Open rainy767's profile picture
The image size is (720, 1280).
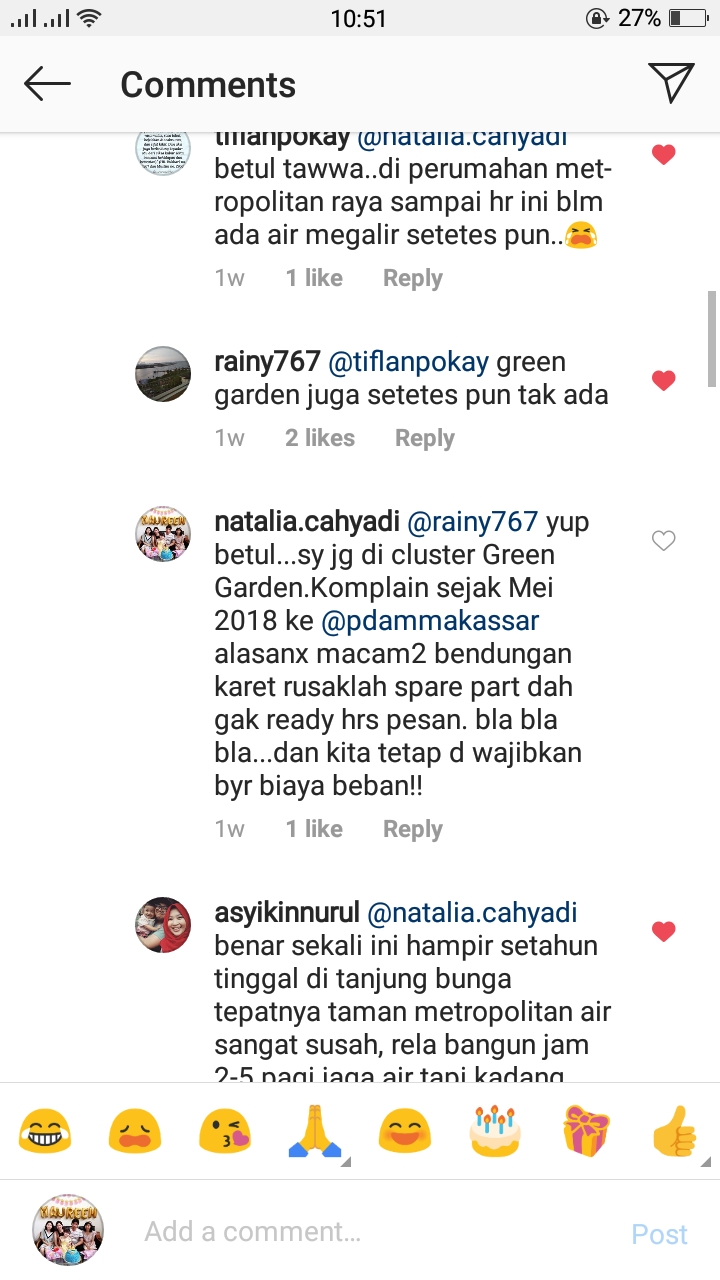tap(164, 373)
